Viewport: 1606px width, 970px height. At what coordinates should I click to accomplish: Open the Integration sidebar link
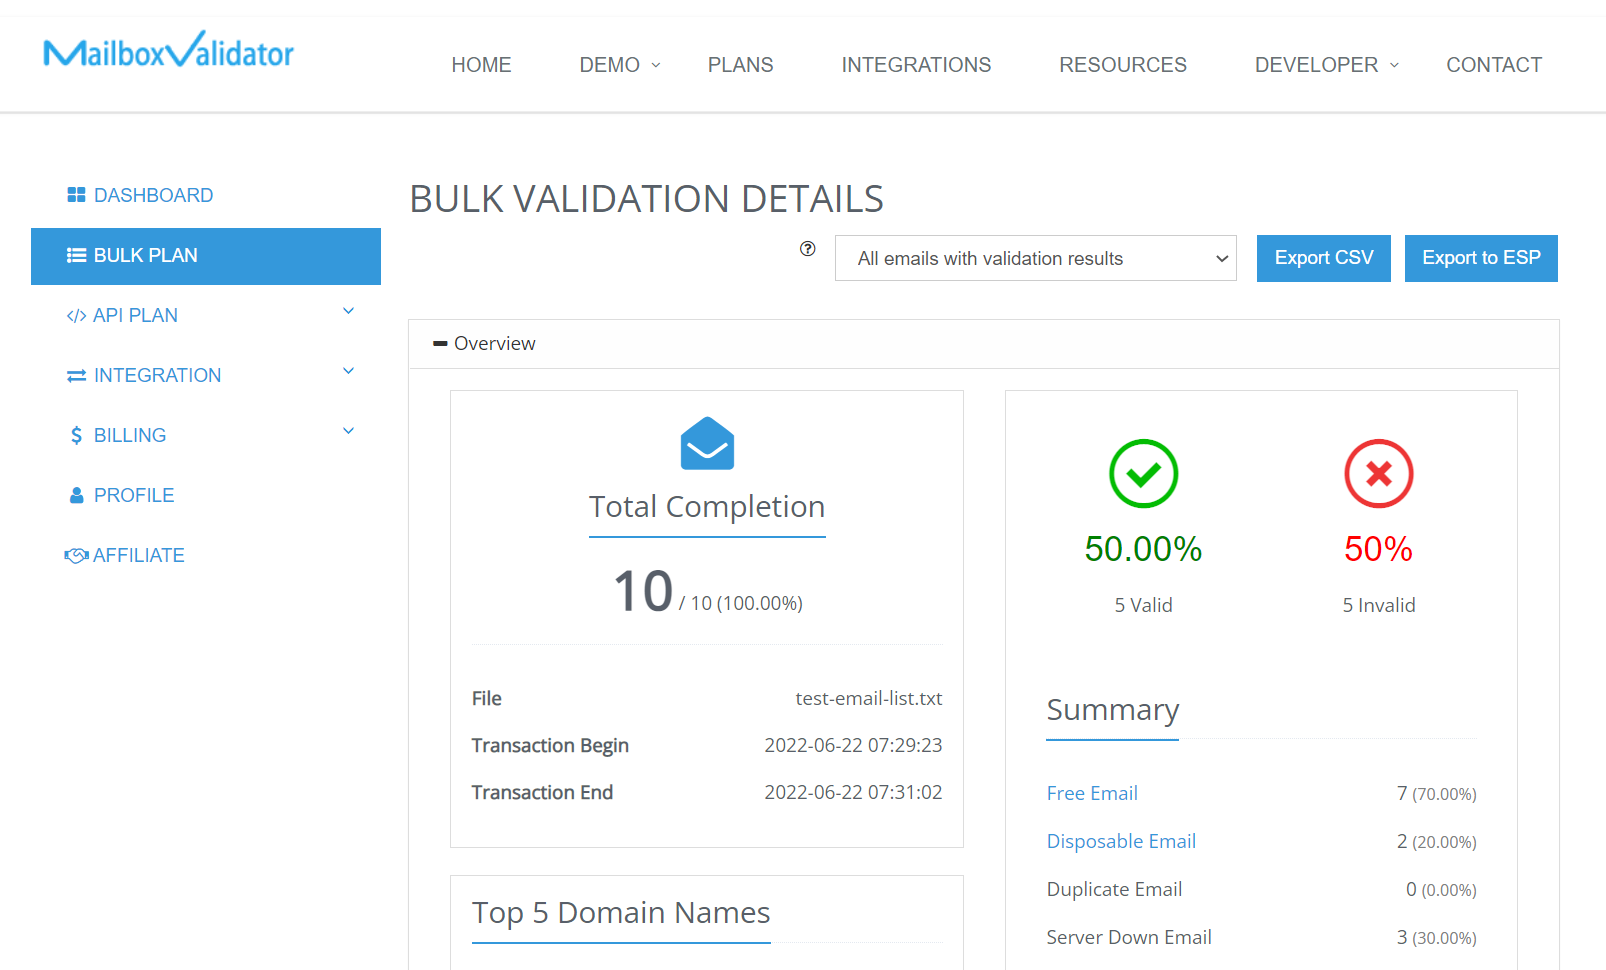[x=157, y=376]
